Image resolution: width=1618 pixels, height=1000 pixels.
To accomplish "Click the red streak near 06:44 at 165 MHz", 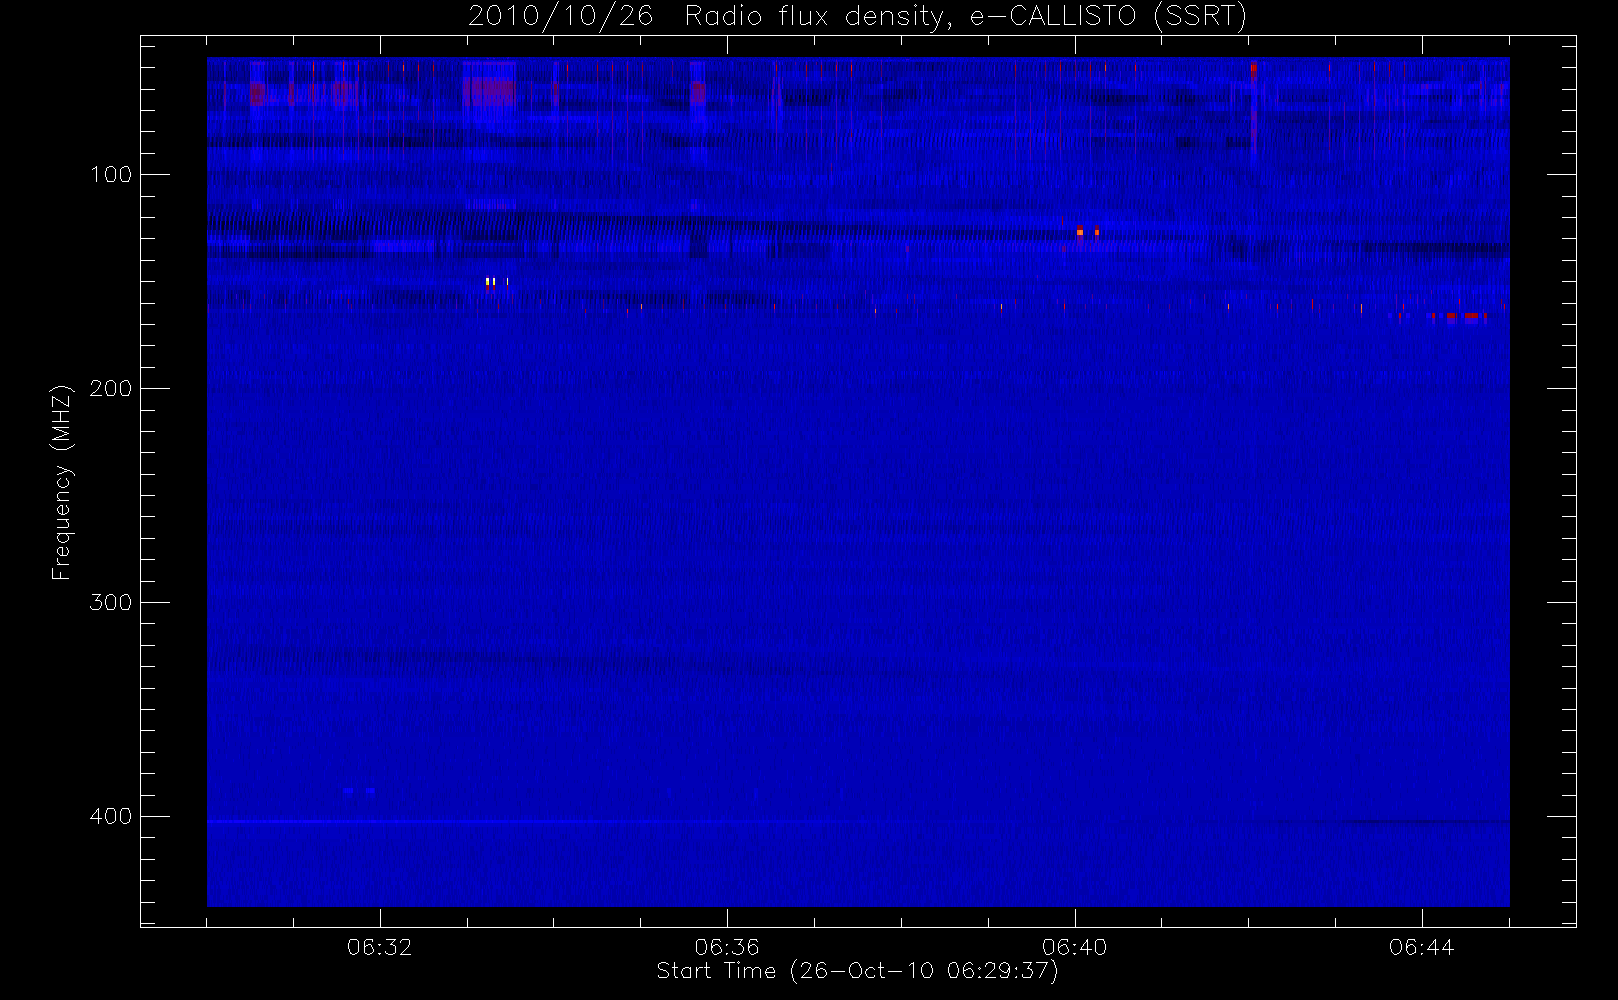I will pos(1458,316).
